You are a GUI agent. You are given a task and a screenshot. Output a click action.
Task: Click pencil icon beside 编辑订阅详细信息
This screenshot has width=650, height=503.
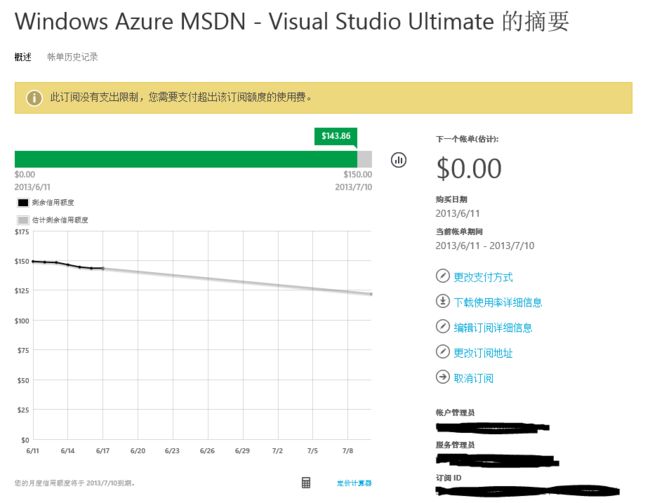click(x=442, y=326)
